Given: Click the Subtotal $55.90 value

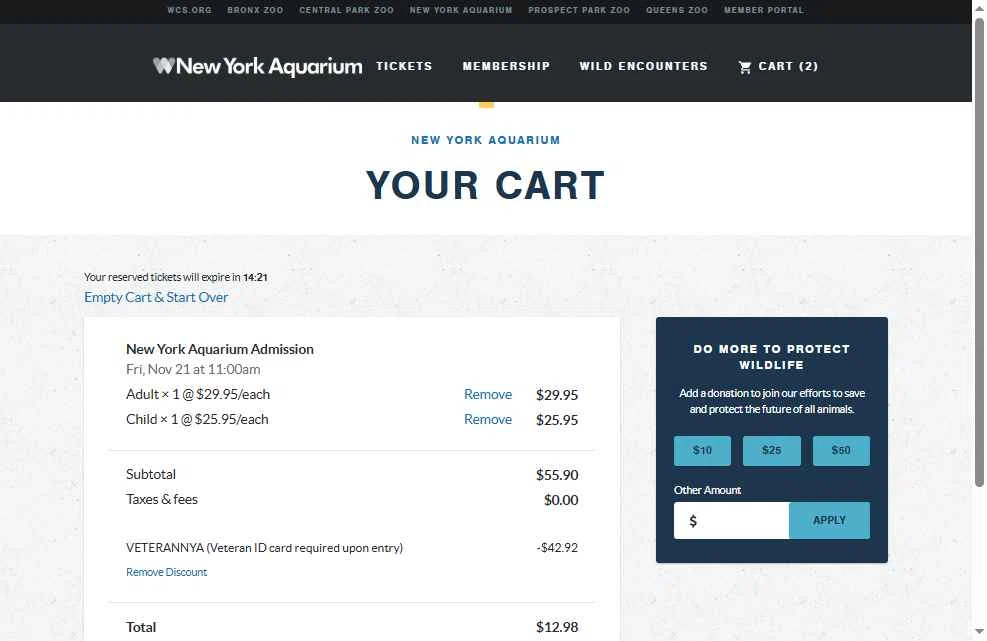Looking at the screenshot, I should point(557,475).
